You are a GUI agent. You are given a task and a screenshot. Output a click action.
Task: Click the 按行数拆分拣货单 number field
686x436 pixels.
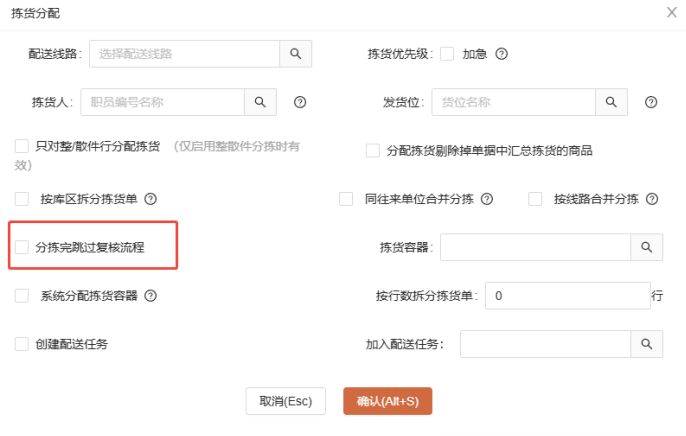(567, 296)
